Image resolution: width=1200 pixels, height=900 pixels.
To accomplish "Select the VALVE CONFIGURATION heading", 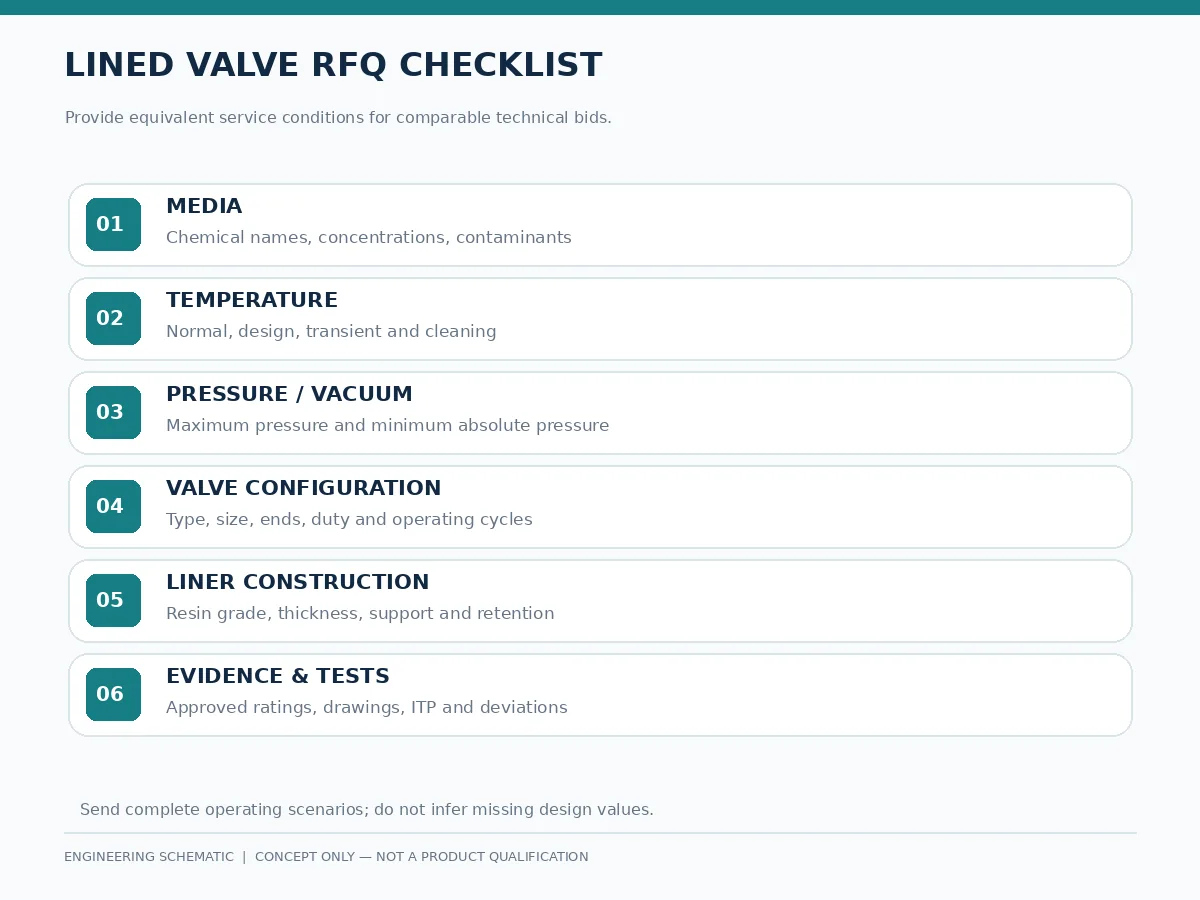I will pos(303,488).
